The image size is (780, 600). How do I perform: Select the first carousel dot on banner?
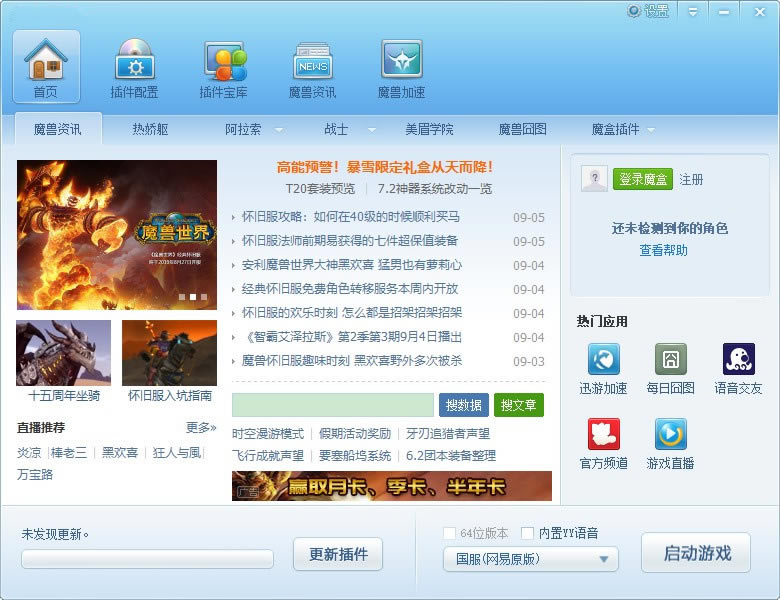tap(182, 297)
